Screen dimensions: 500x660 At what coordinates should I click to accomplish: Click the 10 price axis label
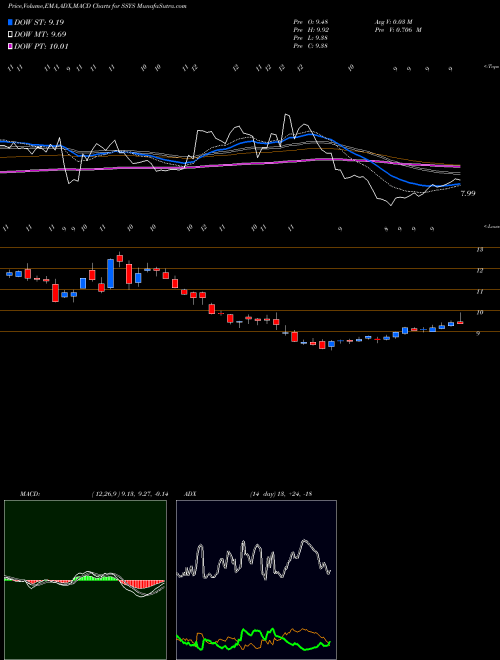(x=479, y=313)
